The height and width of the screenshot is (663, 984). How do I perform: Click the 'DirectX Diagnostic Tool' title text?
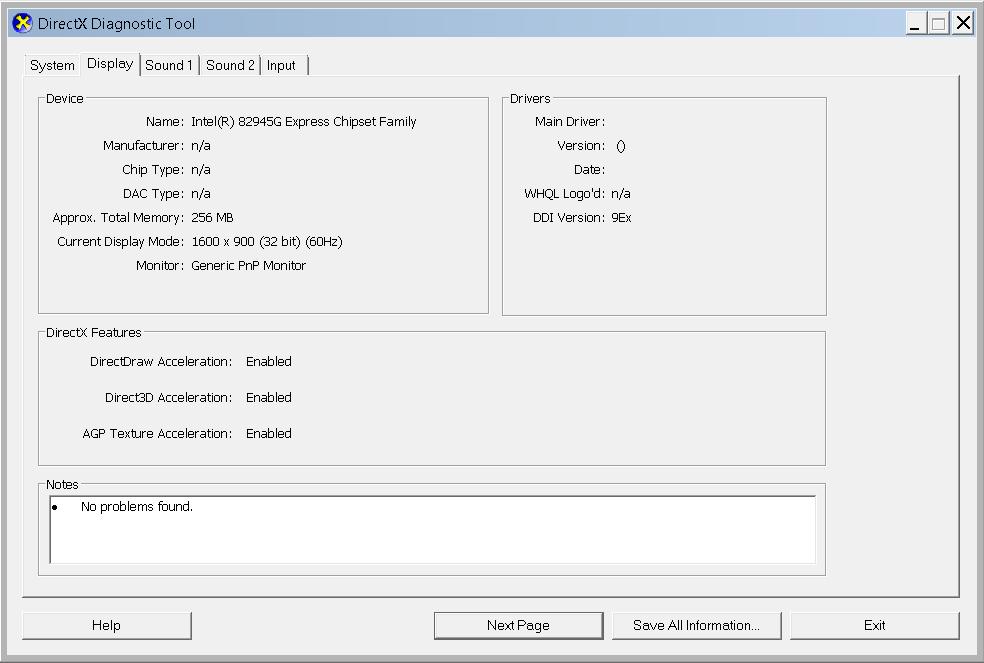click(116, 24)
